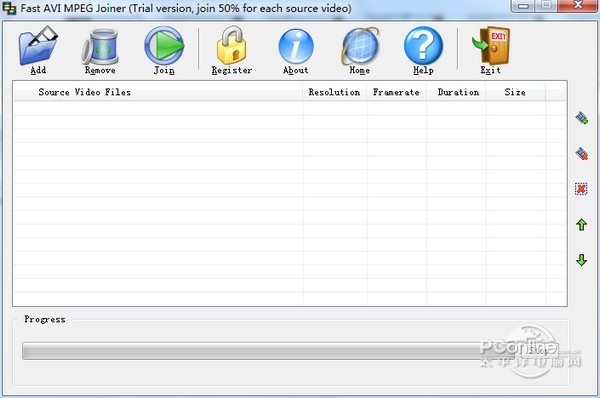Minimize the Fast AVI MPEG Joiner window
Image resolution: width=600 pixels, height=398 pixels.
[524, 5]
